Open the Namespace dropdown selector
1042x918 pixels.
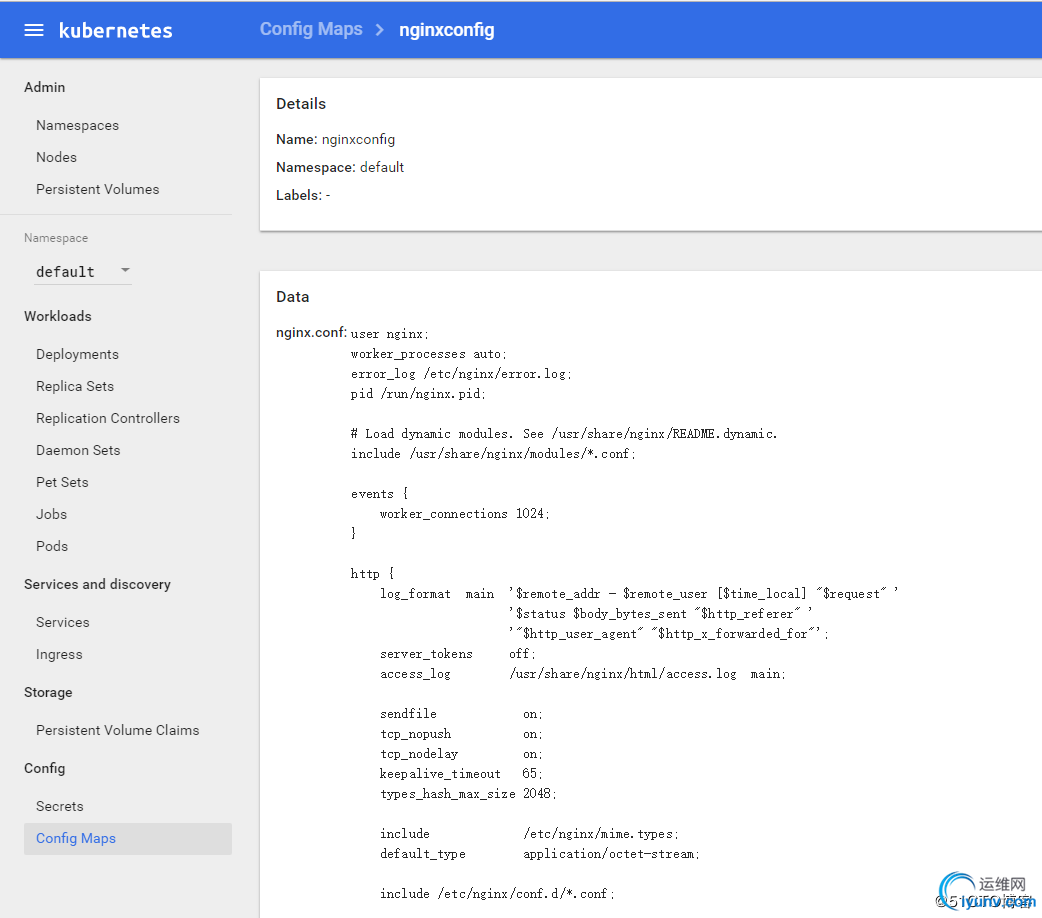78,271
